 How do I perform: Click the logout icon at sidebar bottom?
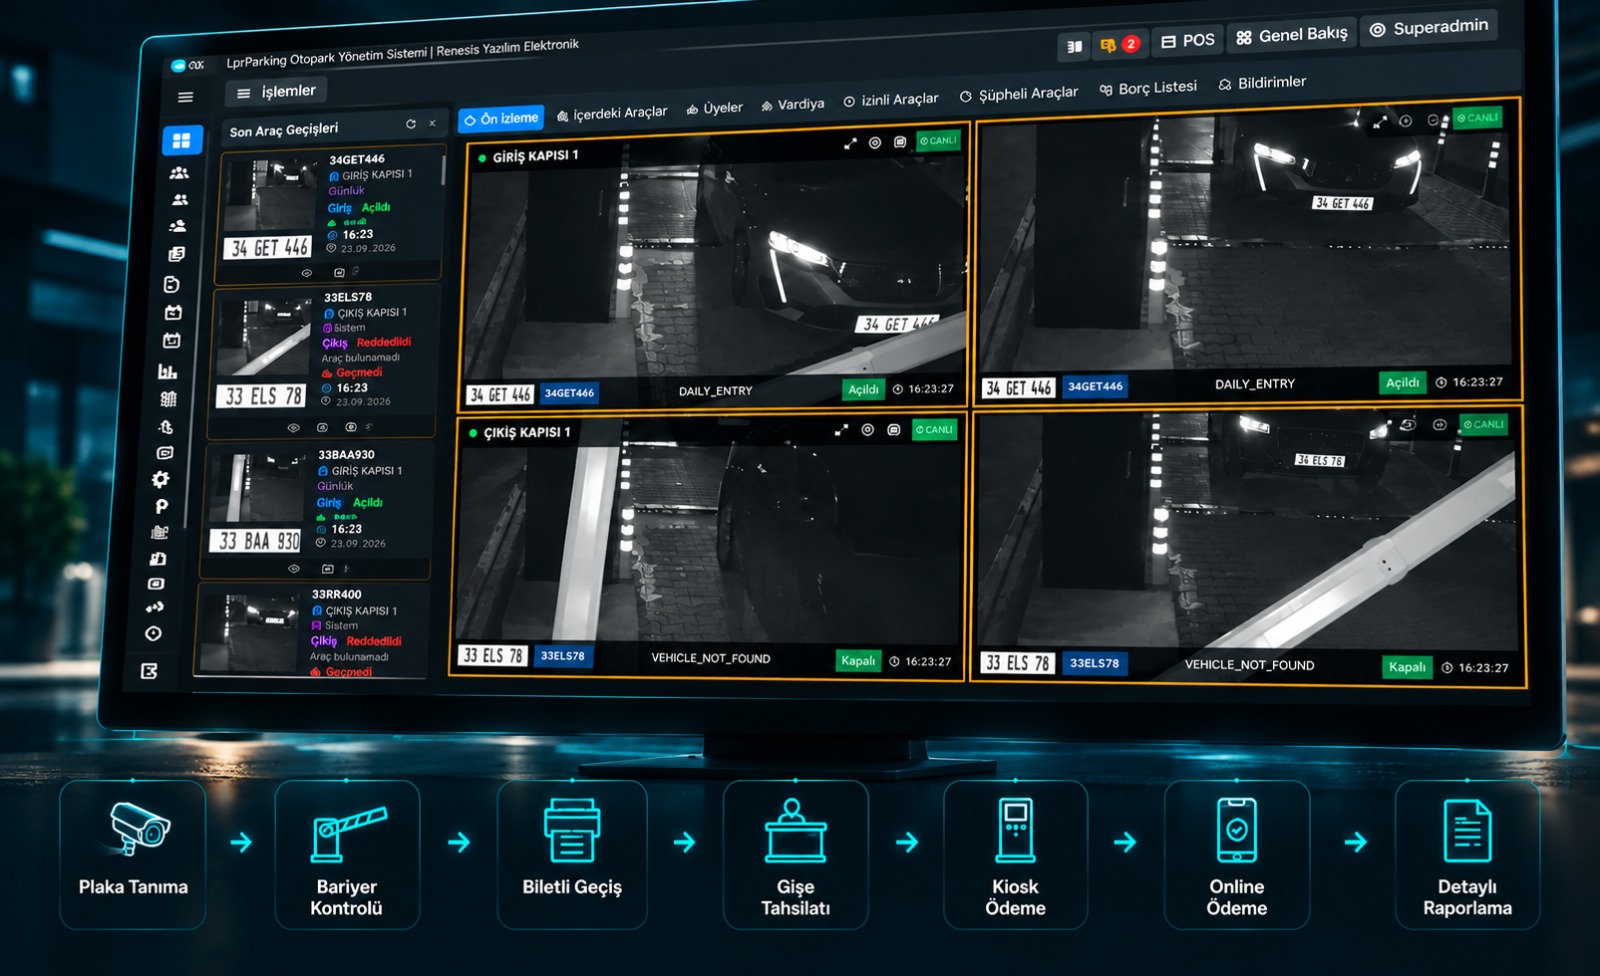click(x=149, y=671)
